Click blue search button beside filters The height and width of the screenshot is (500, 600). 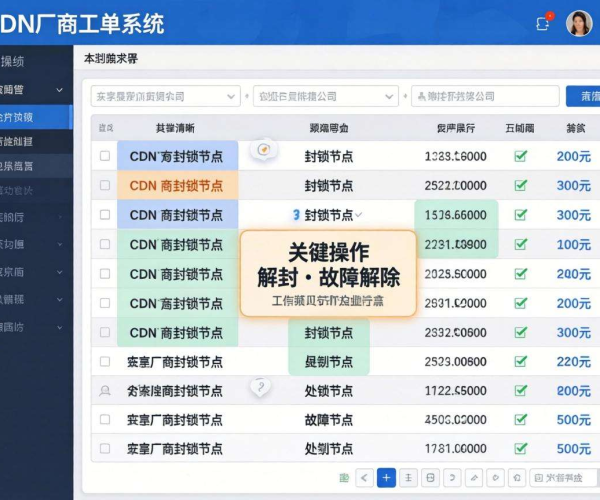[x=583, y=96]
